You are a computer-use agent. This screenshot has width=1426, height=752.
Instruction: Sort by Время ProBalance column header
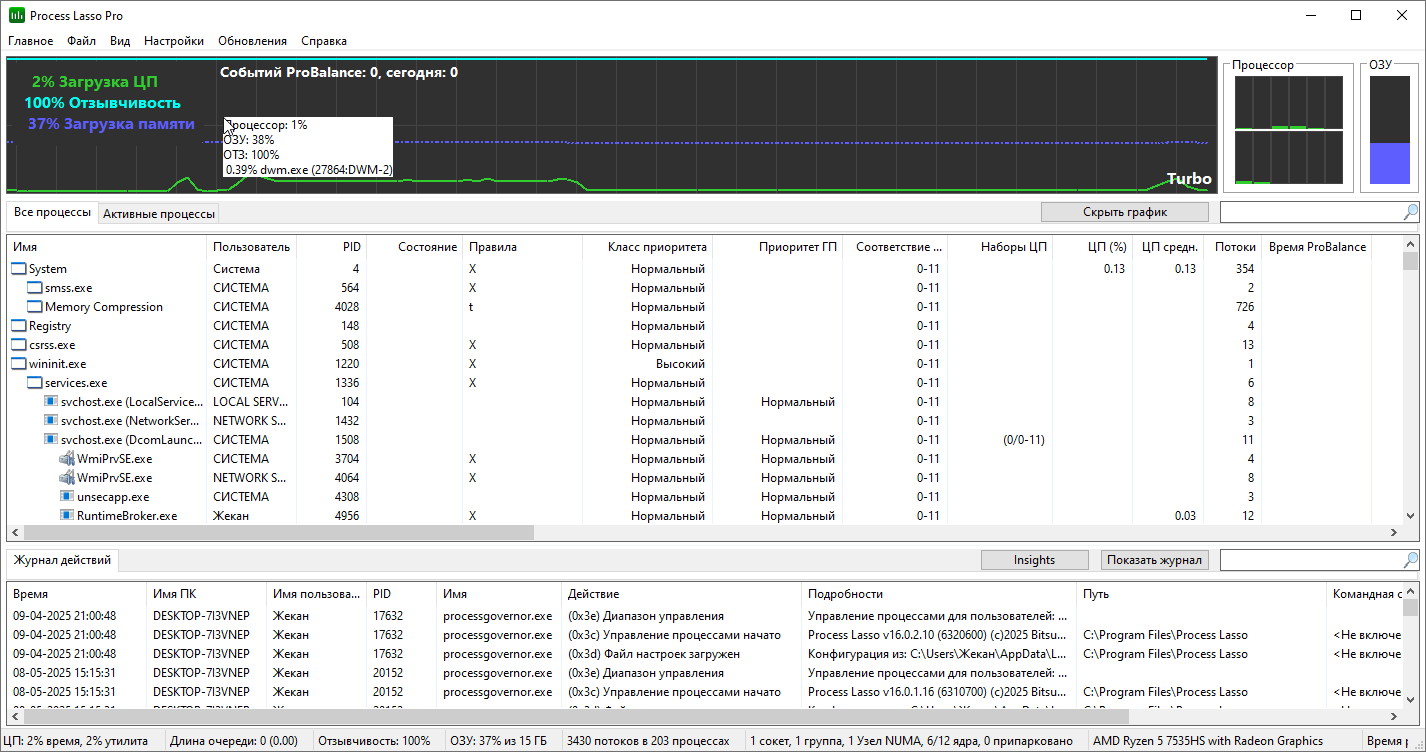pyautogui.click(x=1317, y=247)
